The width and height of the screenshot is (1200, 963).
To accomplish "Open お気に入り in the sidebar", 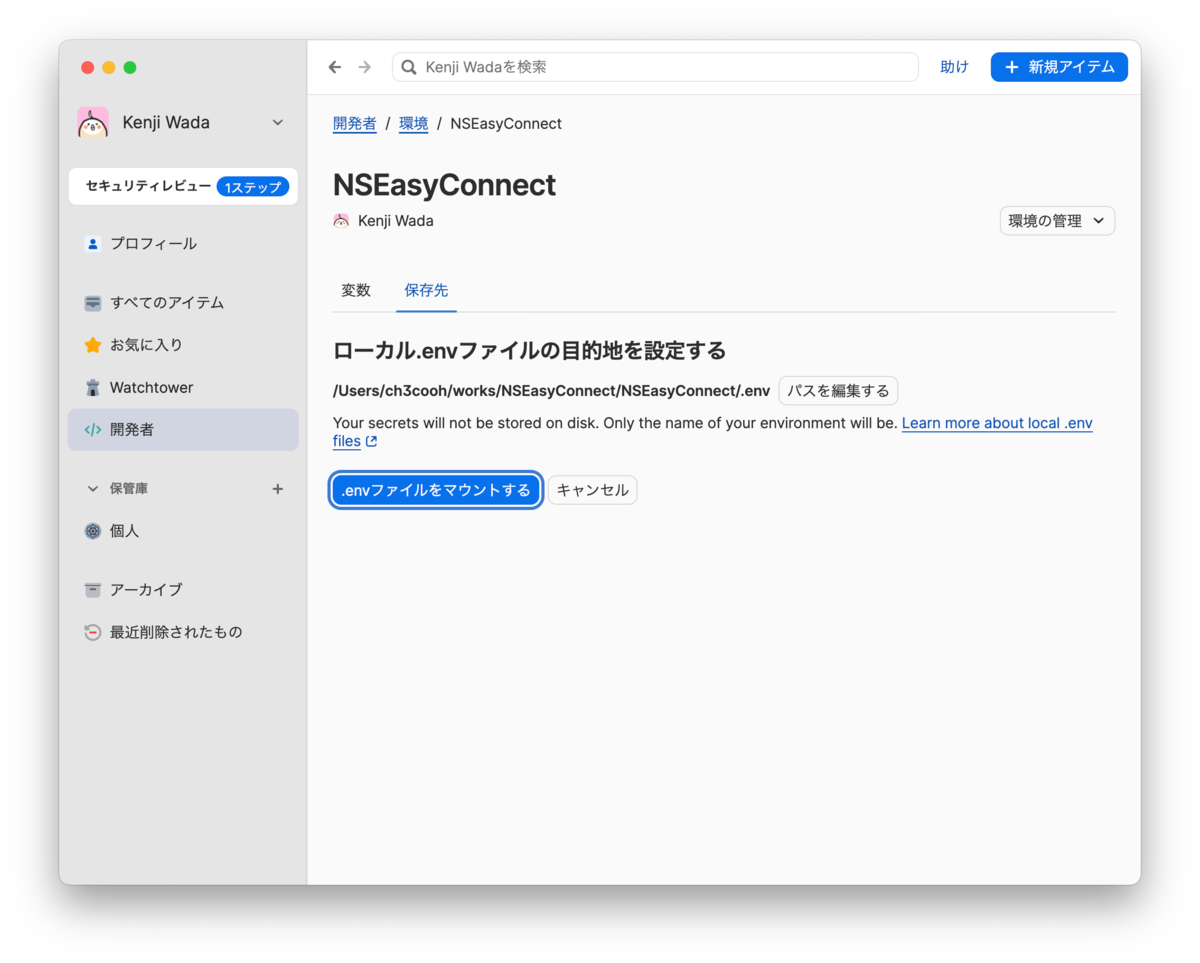I will tap(183, 345).
